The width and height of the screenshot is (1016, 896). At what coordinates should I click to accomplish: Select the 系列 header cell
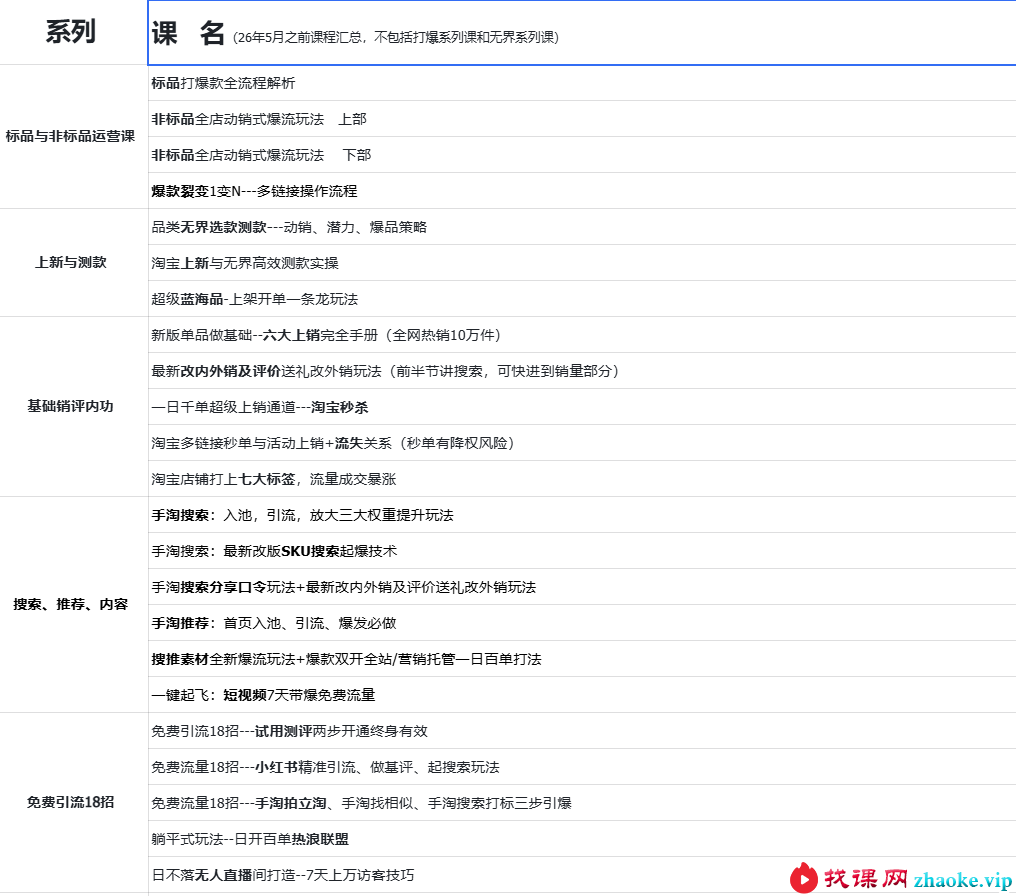(x=73, y=32)
